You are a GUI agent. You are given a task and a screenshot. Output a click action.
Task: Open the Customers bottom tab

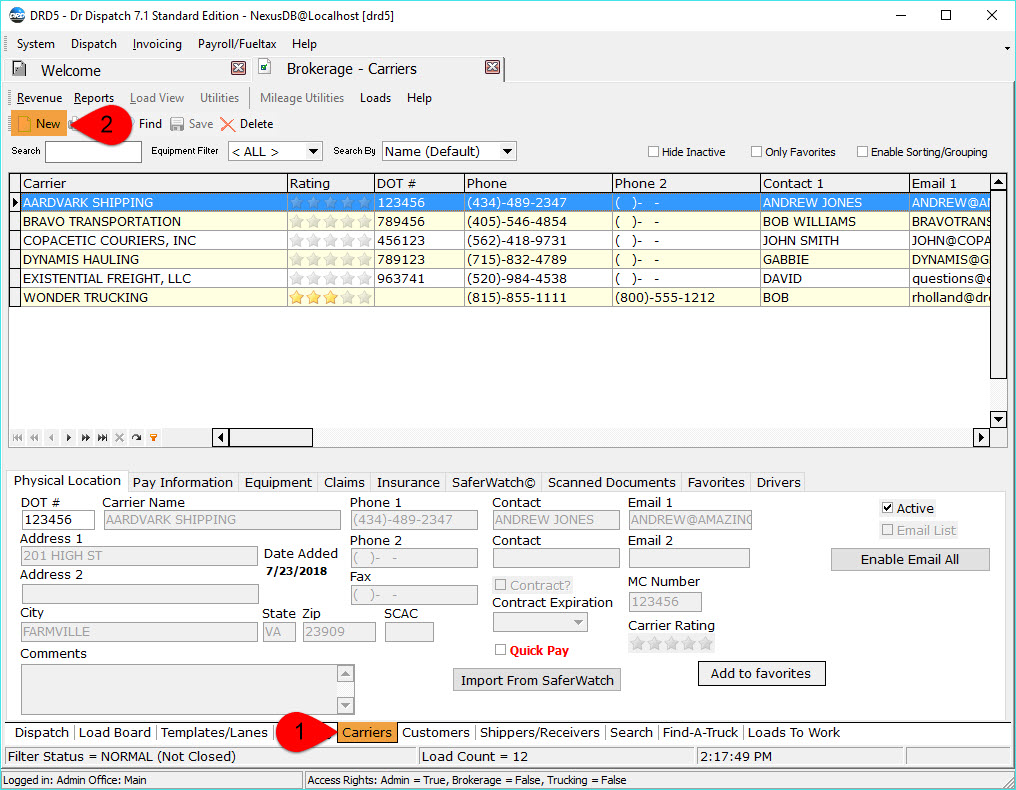point(435,732)
